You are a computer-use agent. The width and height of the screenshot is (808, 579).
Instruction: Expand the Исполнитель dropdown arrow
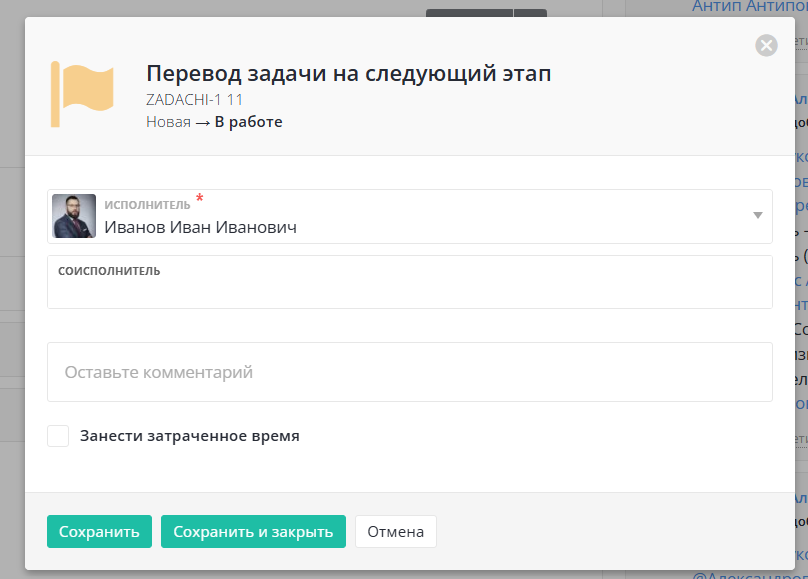click(757, 216)
